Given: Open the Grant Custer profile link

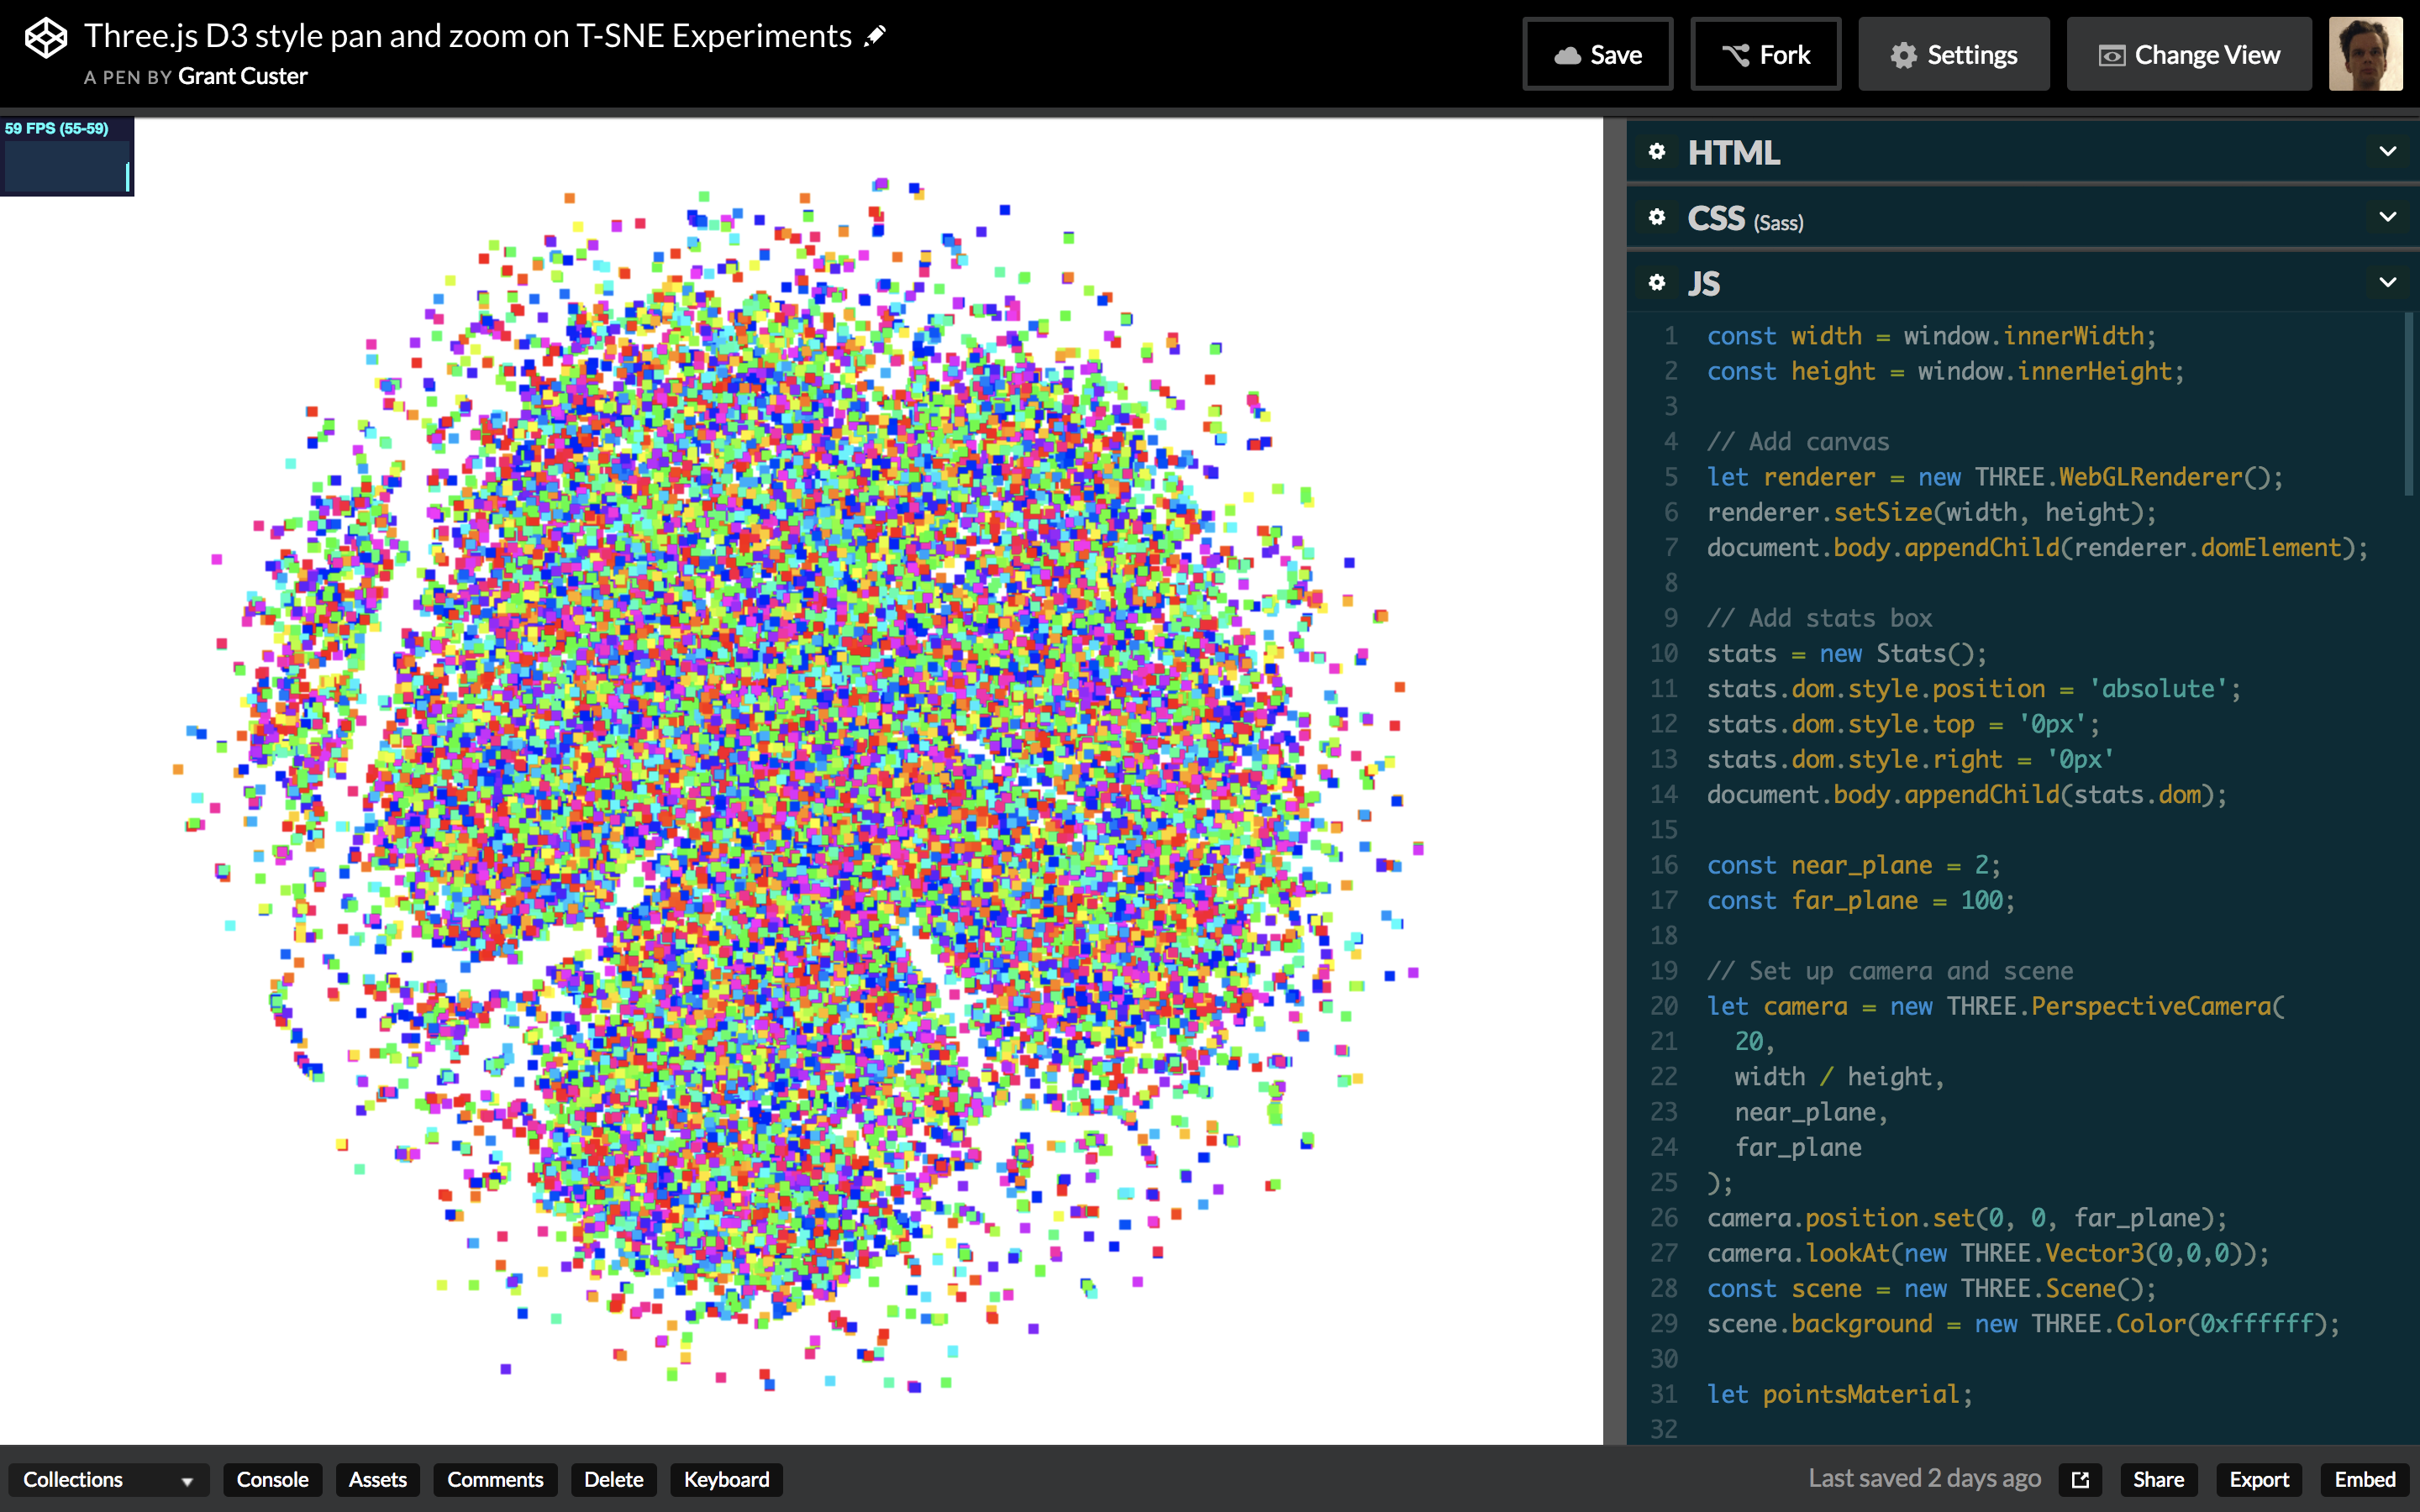Looking at the screenshot, I should tap(242, 77).
